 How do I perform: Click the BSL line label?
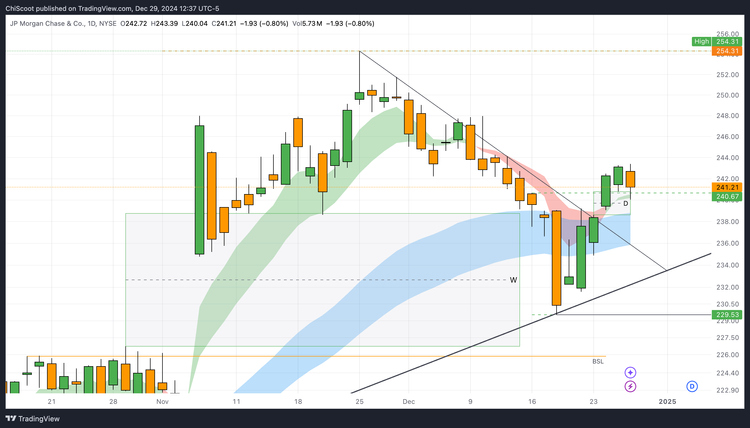pyautogui.click(x=598, y=362)
